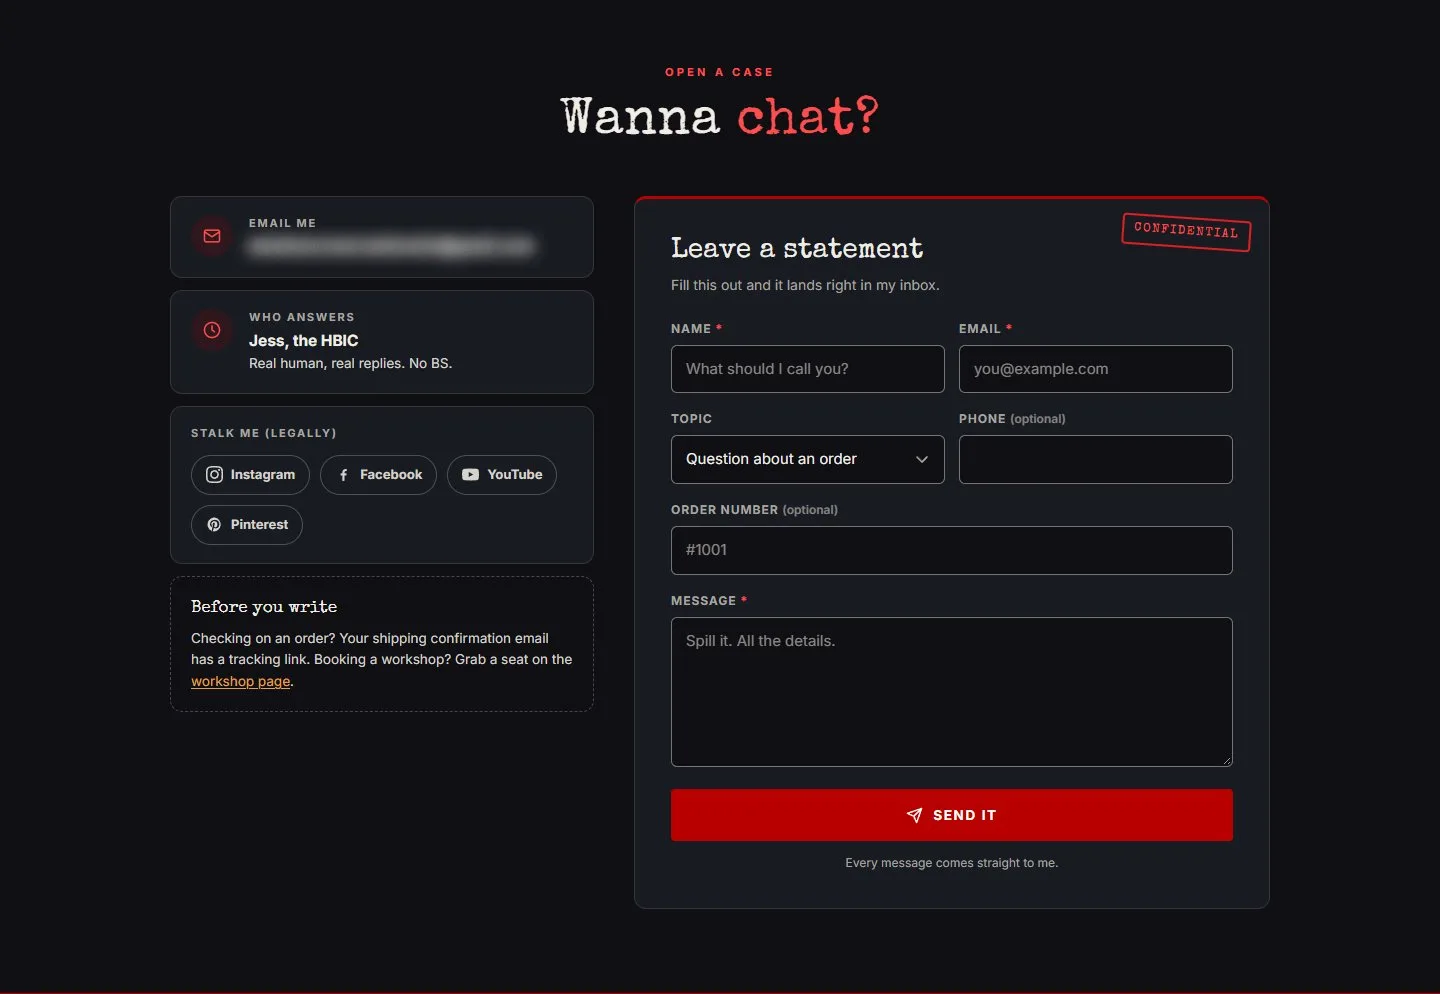Click the YouTube play icon
1440x994 pixels.
click(x=470, y=475)
